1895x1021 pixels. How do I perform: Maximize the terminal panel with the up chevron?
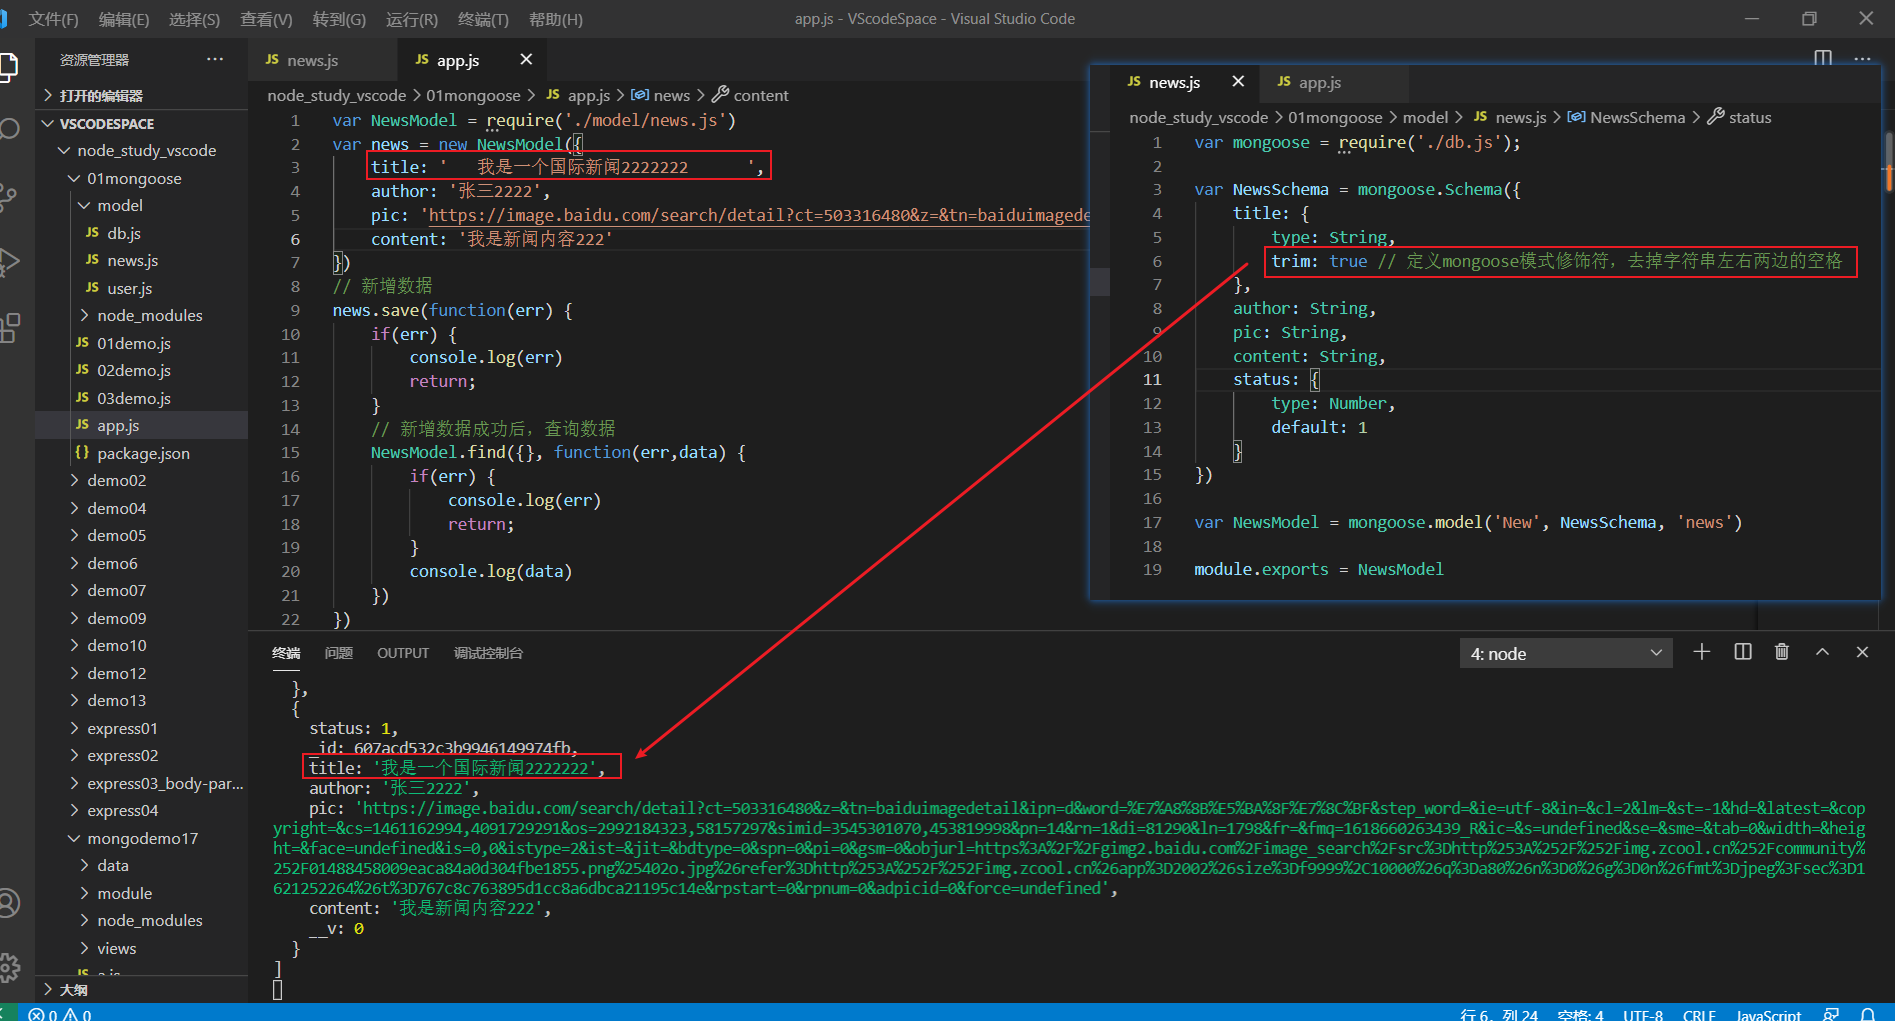click(x=1822, y=652)
